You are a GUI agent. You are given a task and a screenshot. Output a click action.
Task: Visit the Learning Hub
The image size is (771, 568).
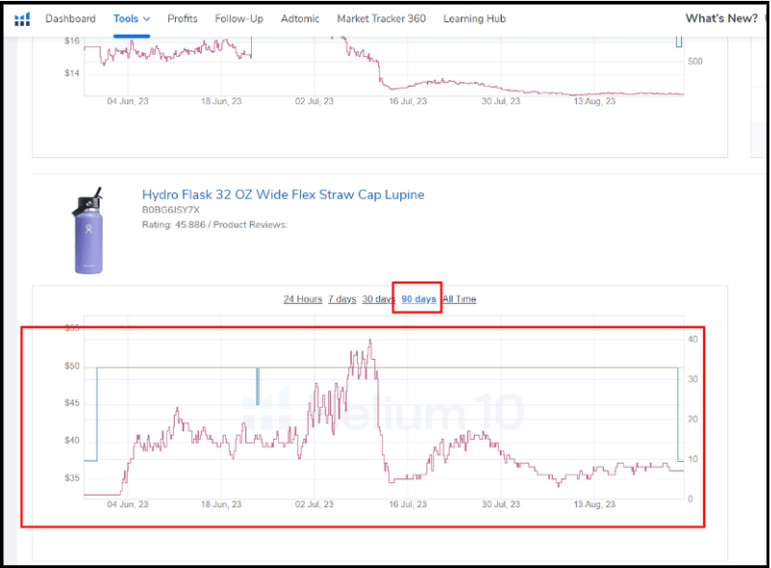click(474, 19)
